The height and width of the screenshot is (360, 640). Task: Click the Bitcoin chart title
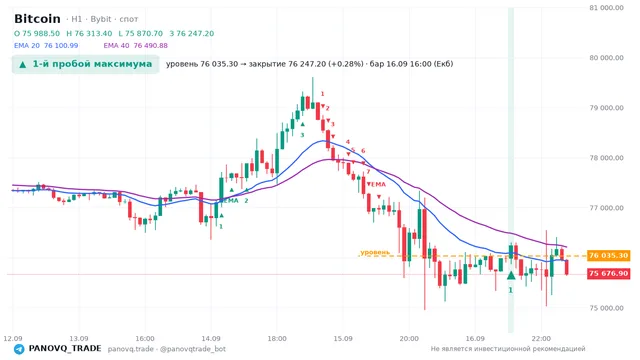tap(37, 19)
